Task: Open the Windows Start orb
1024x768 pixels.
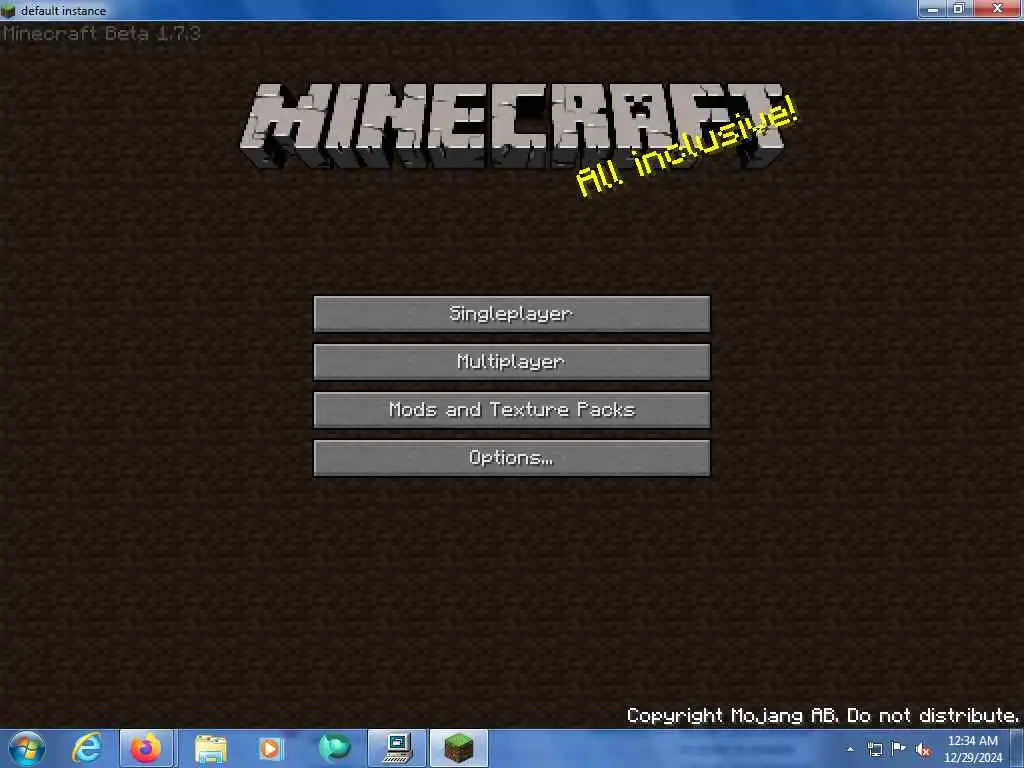Action: click(27, 748)
